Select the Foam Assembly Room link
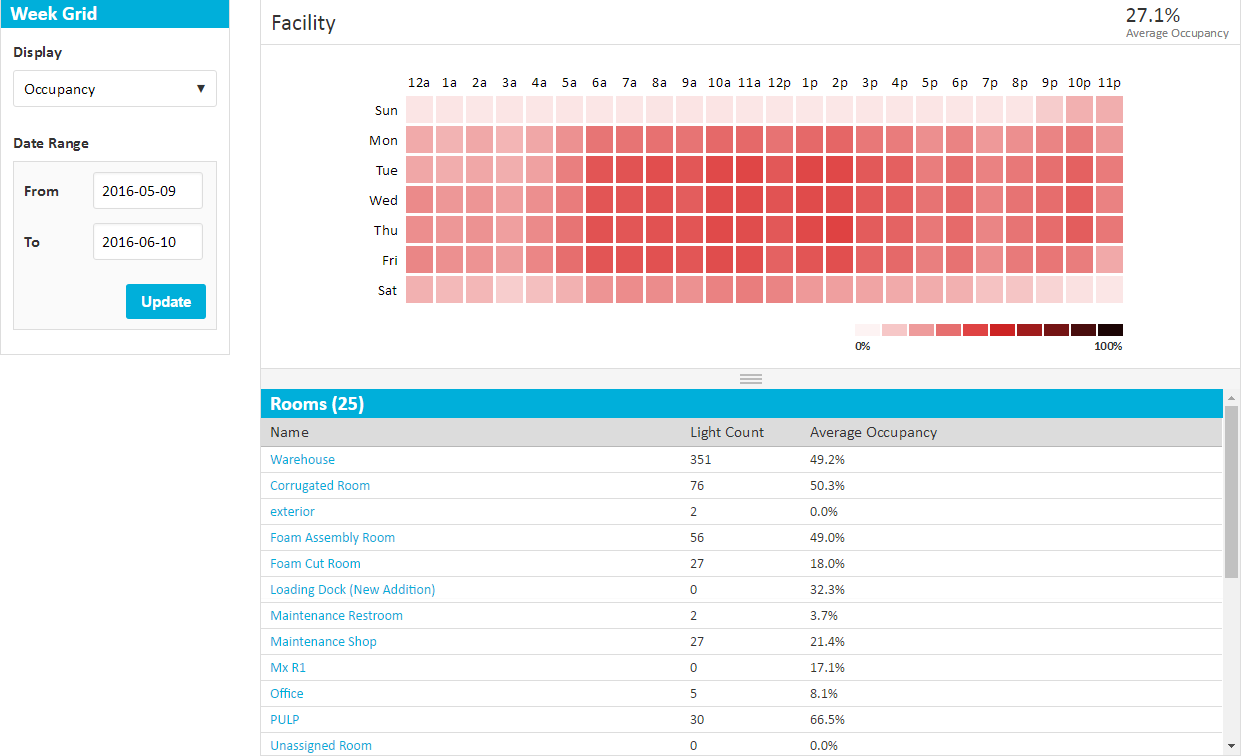 tap(332, 538)
